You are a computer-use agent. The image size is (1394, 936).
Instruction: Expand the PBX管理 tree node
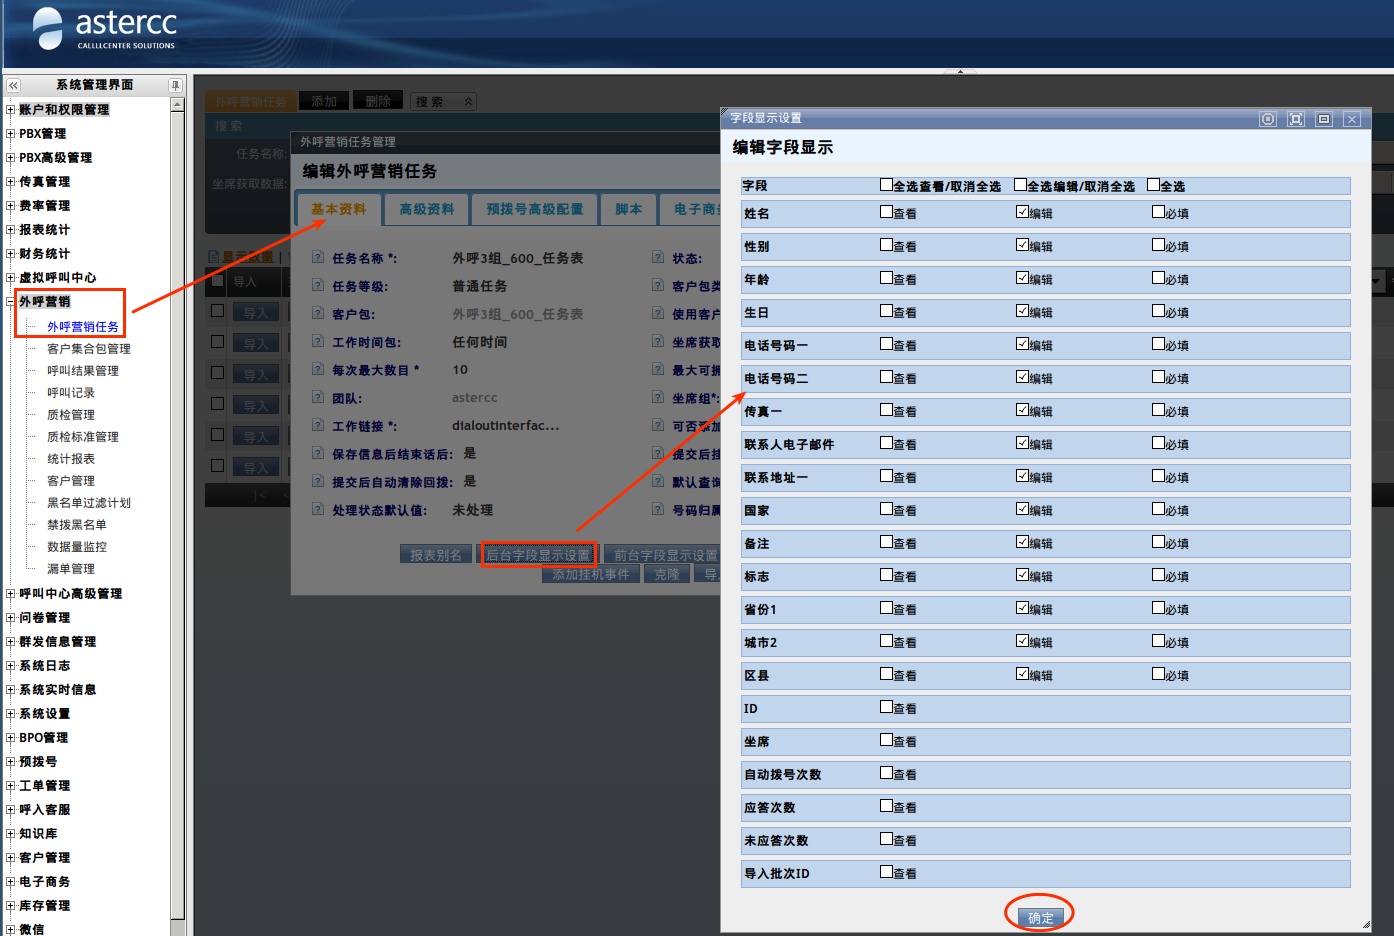click(x=11, y=134)
